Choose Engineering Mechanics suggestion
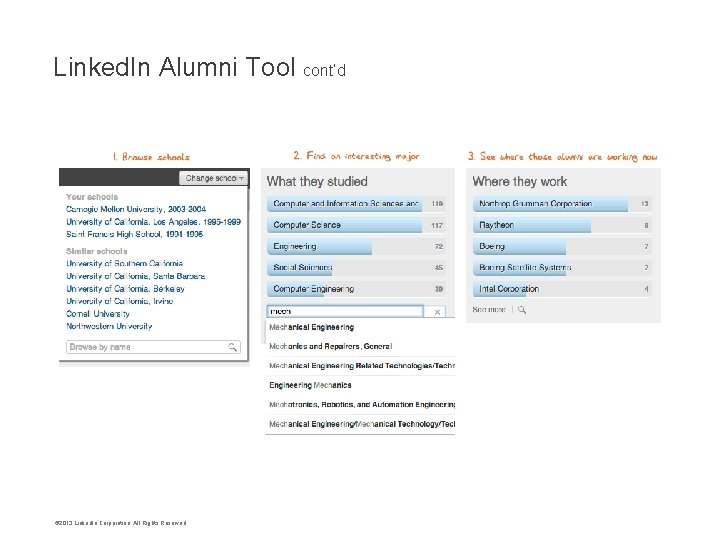 point(310,385)
